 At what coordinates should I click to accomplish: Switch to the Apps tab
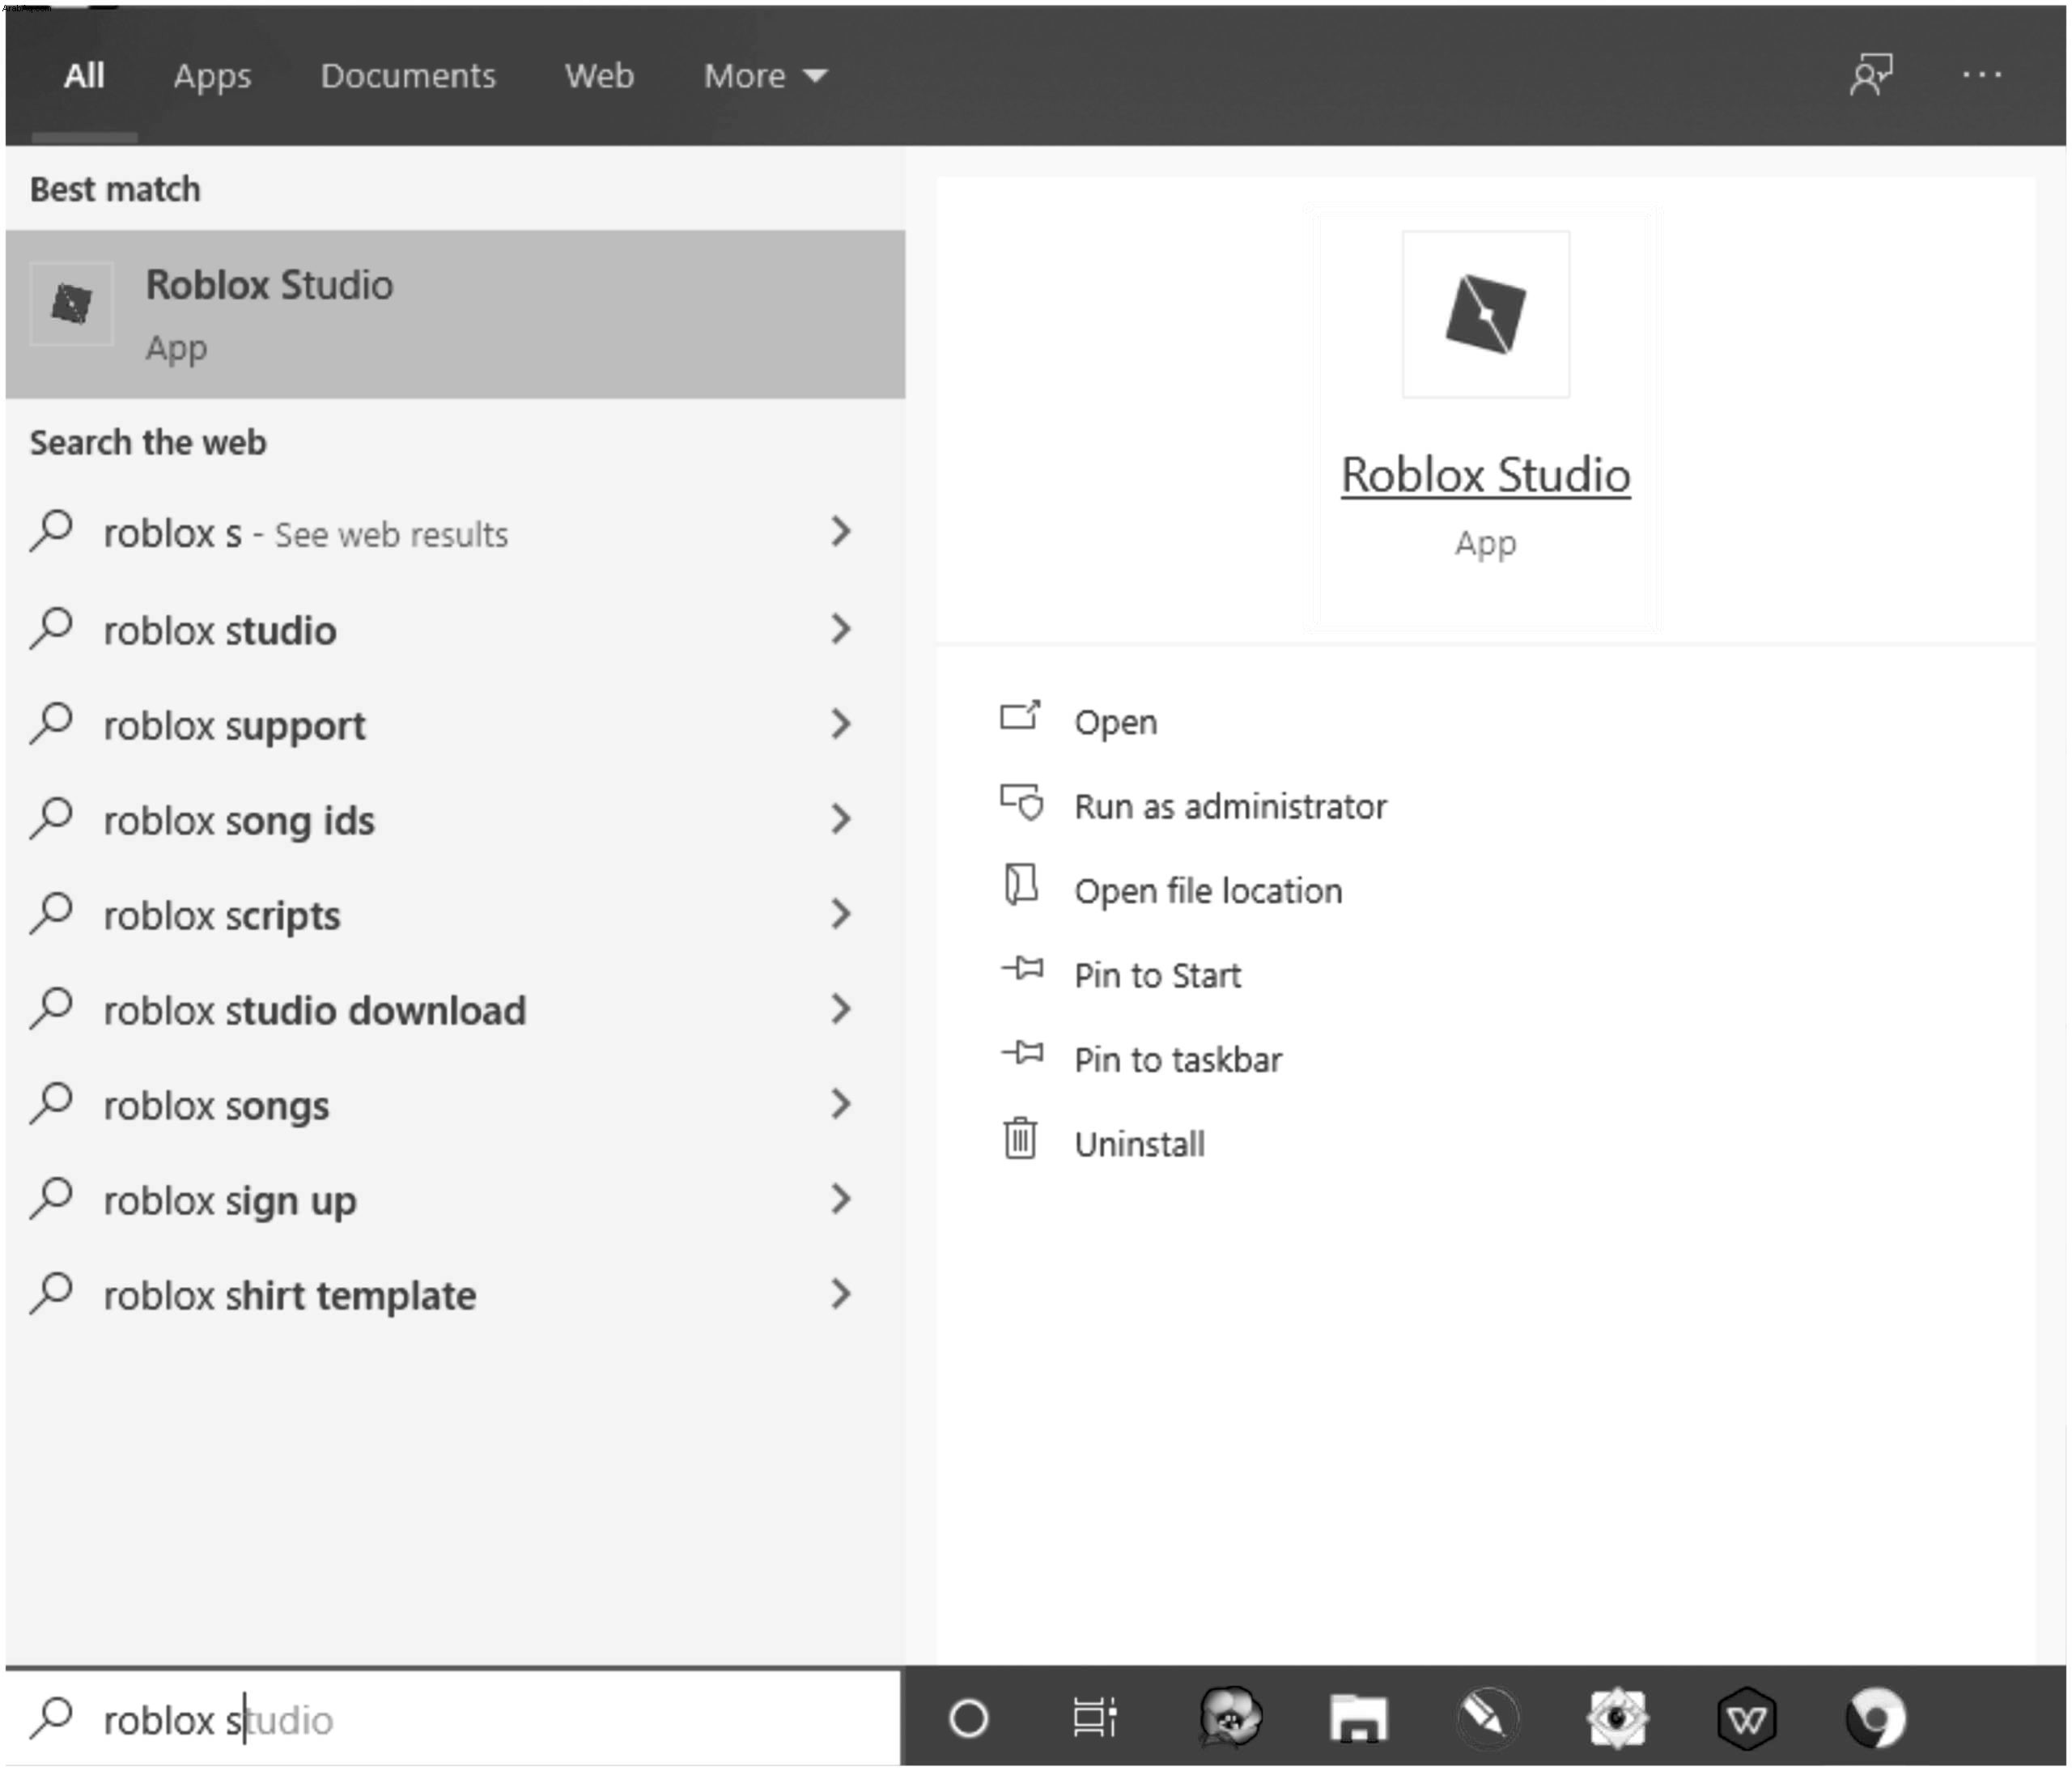pos(212,76)
